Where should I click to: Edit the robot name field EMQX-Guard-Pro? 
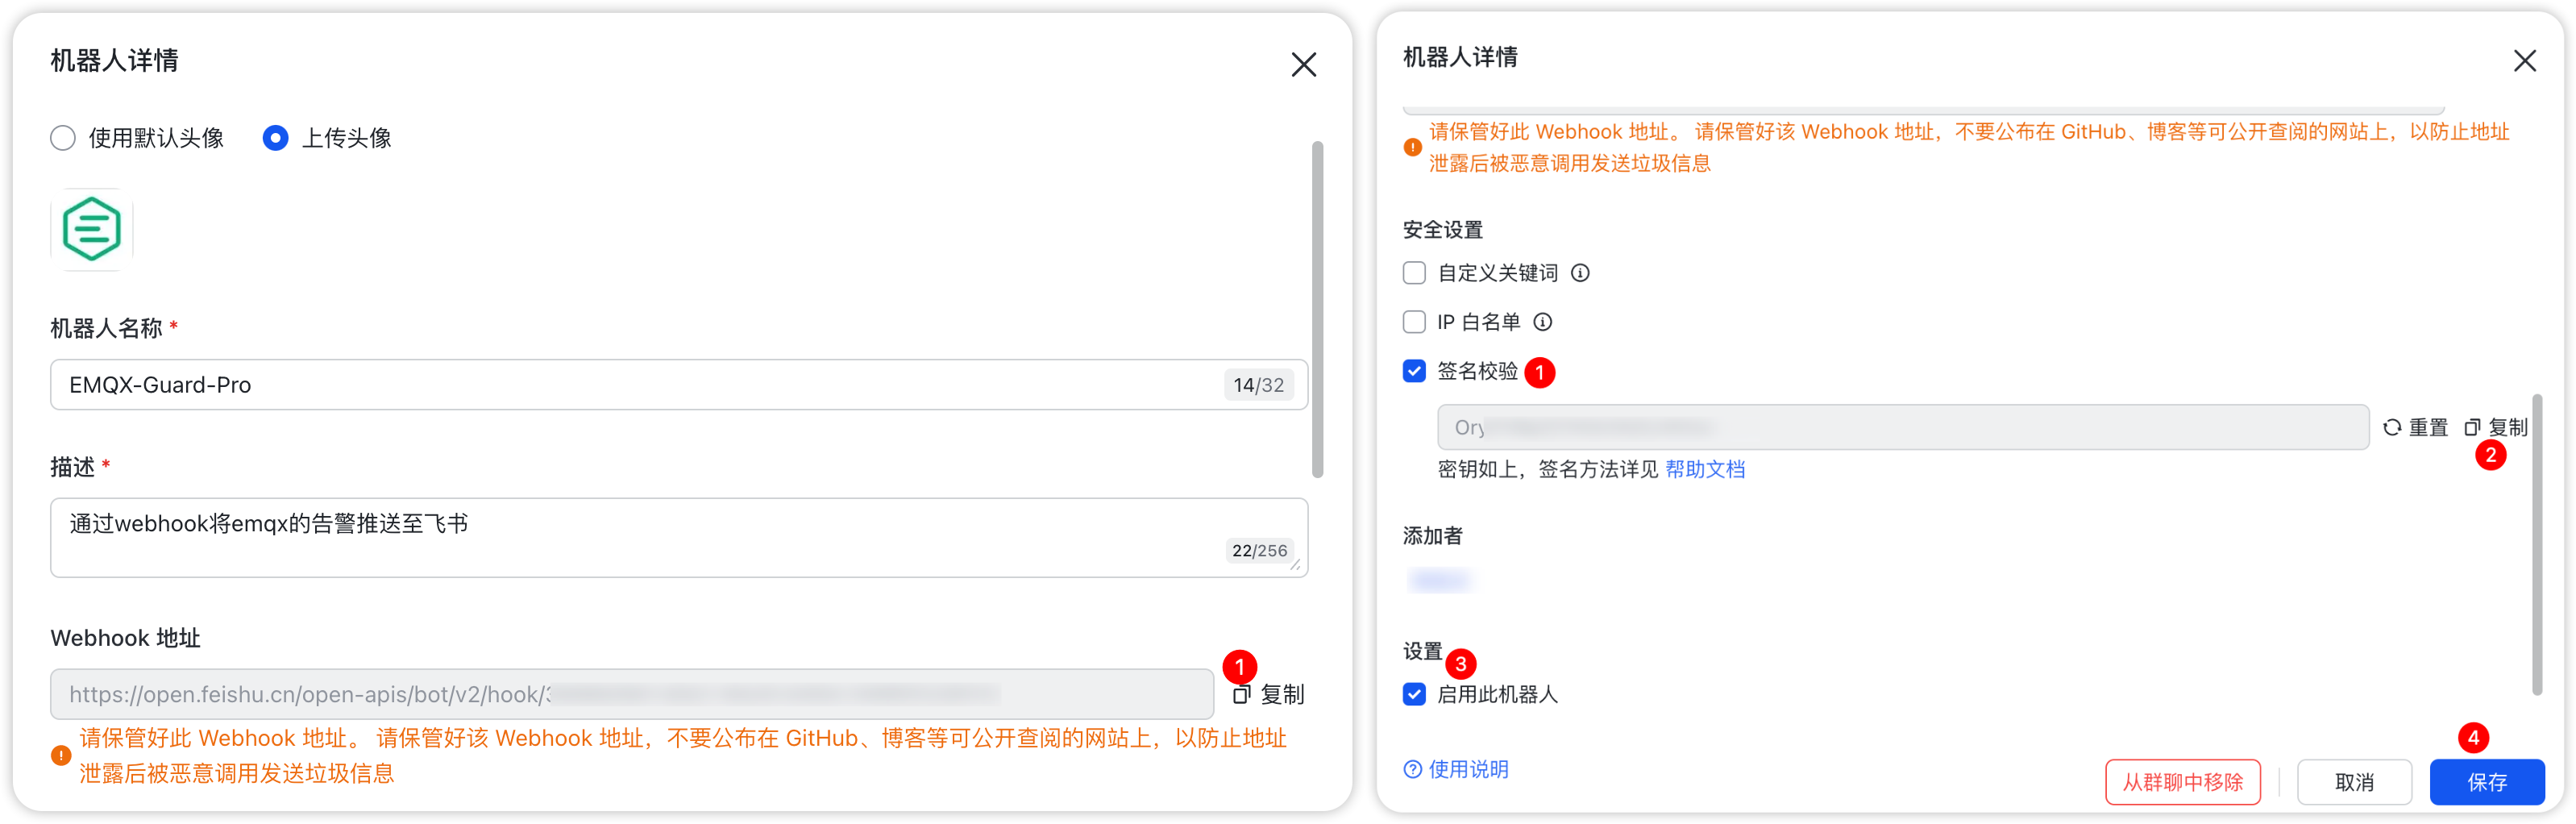click(x=679, y=385)
